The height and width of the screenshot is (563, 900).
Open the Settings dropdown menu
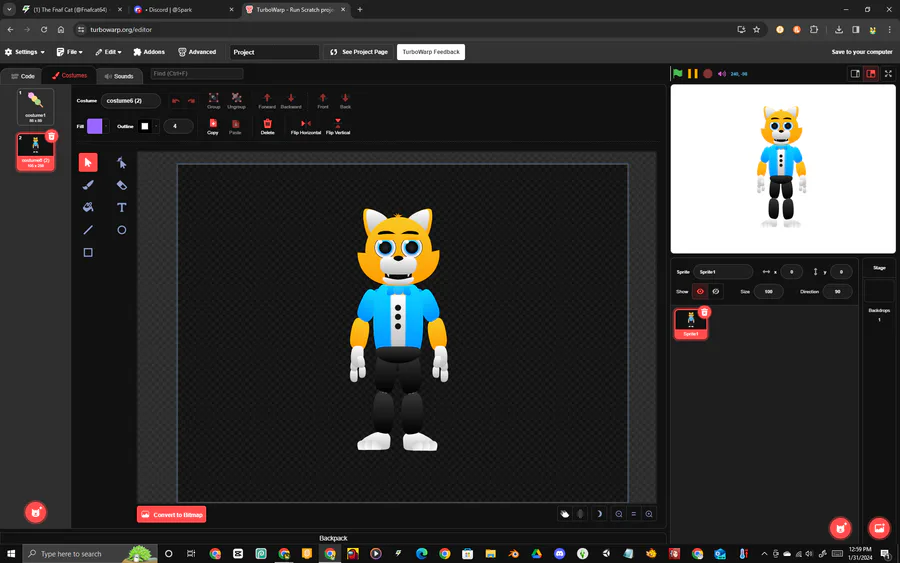point(25,52)
